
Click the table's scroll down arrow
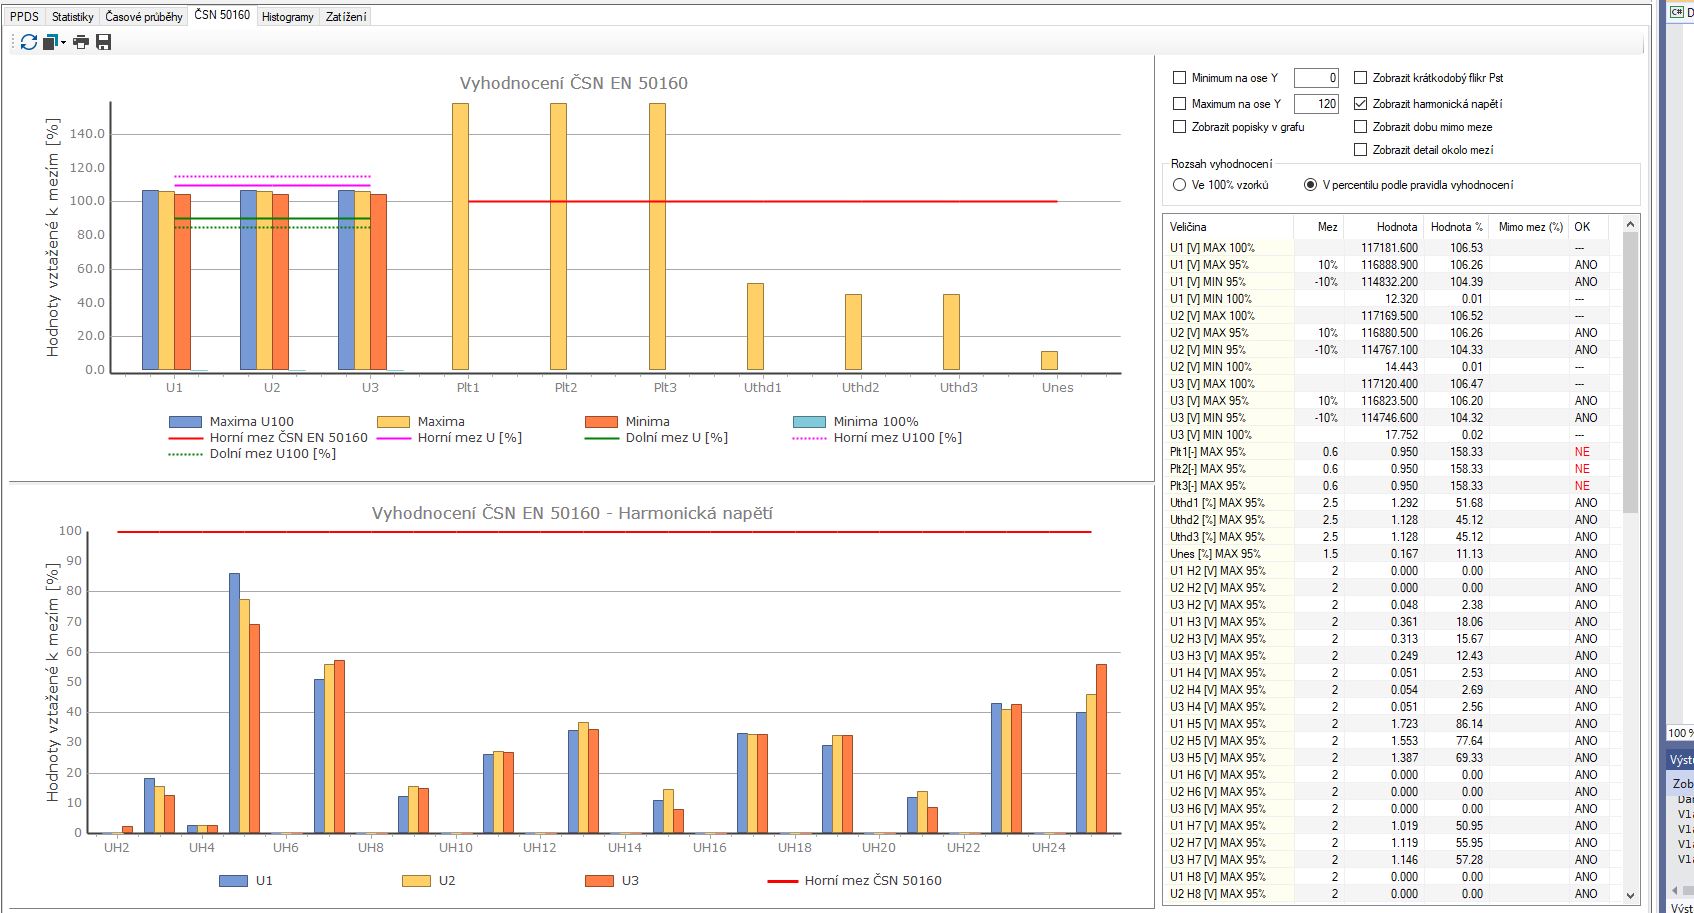(x=1630, y=896)
